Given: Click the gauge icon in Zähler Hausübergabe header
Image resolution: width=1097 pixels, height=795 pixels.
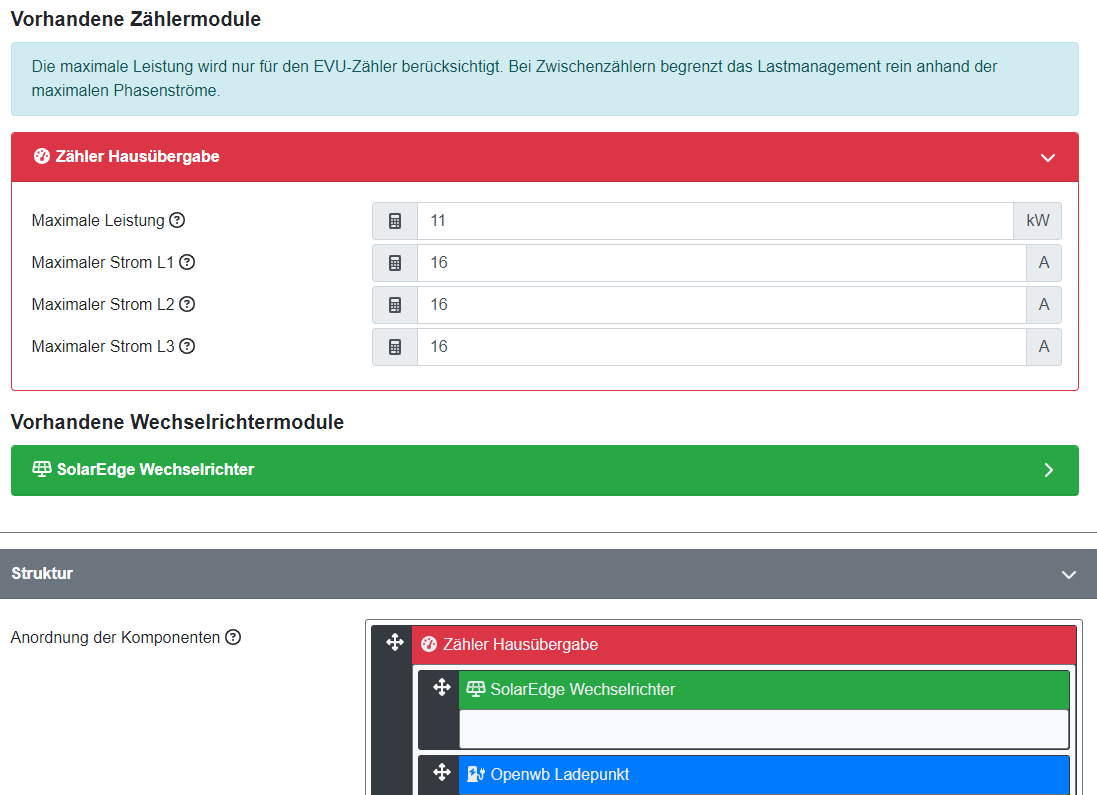Looking at the screenshot, I should [x=42, y=156].
